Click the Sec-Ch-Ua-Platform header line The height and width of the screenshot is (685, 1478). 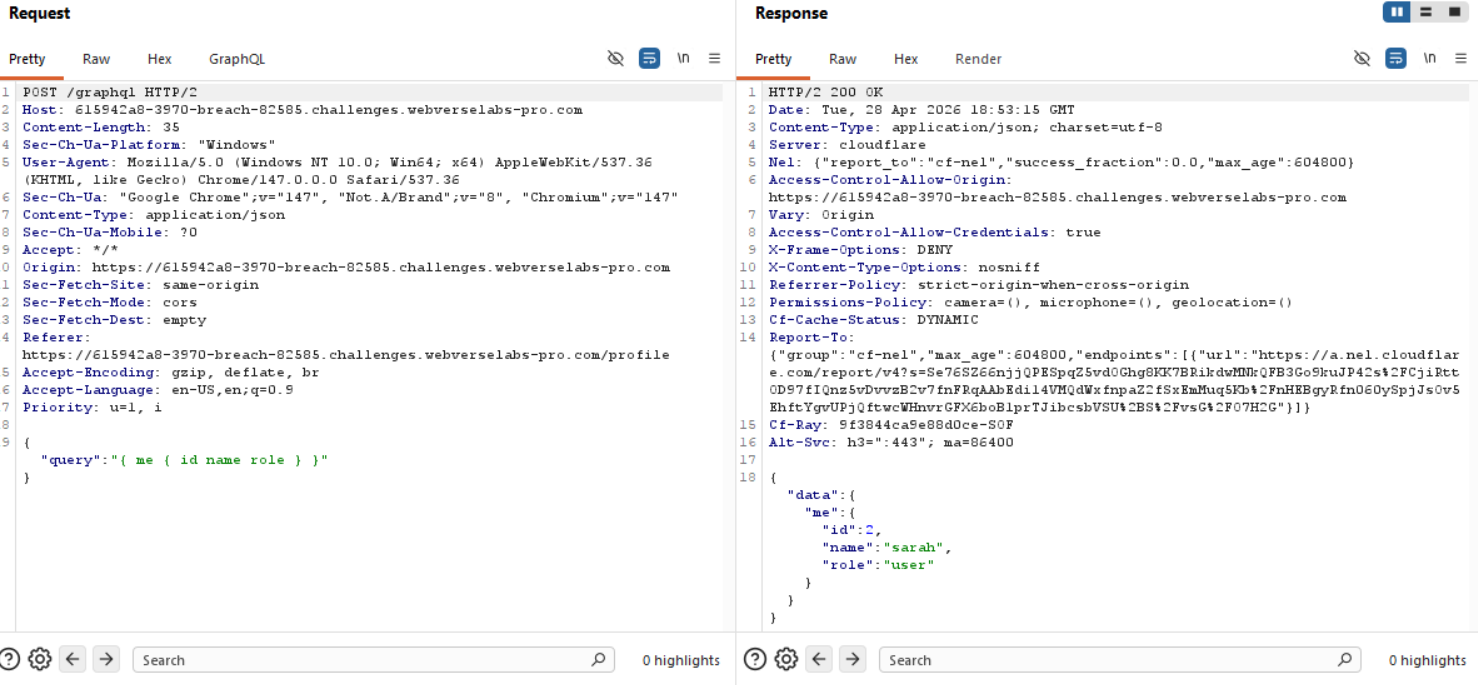[149, 145]
